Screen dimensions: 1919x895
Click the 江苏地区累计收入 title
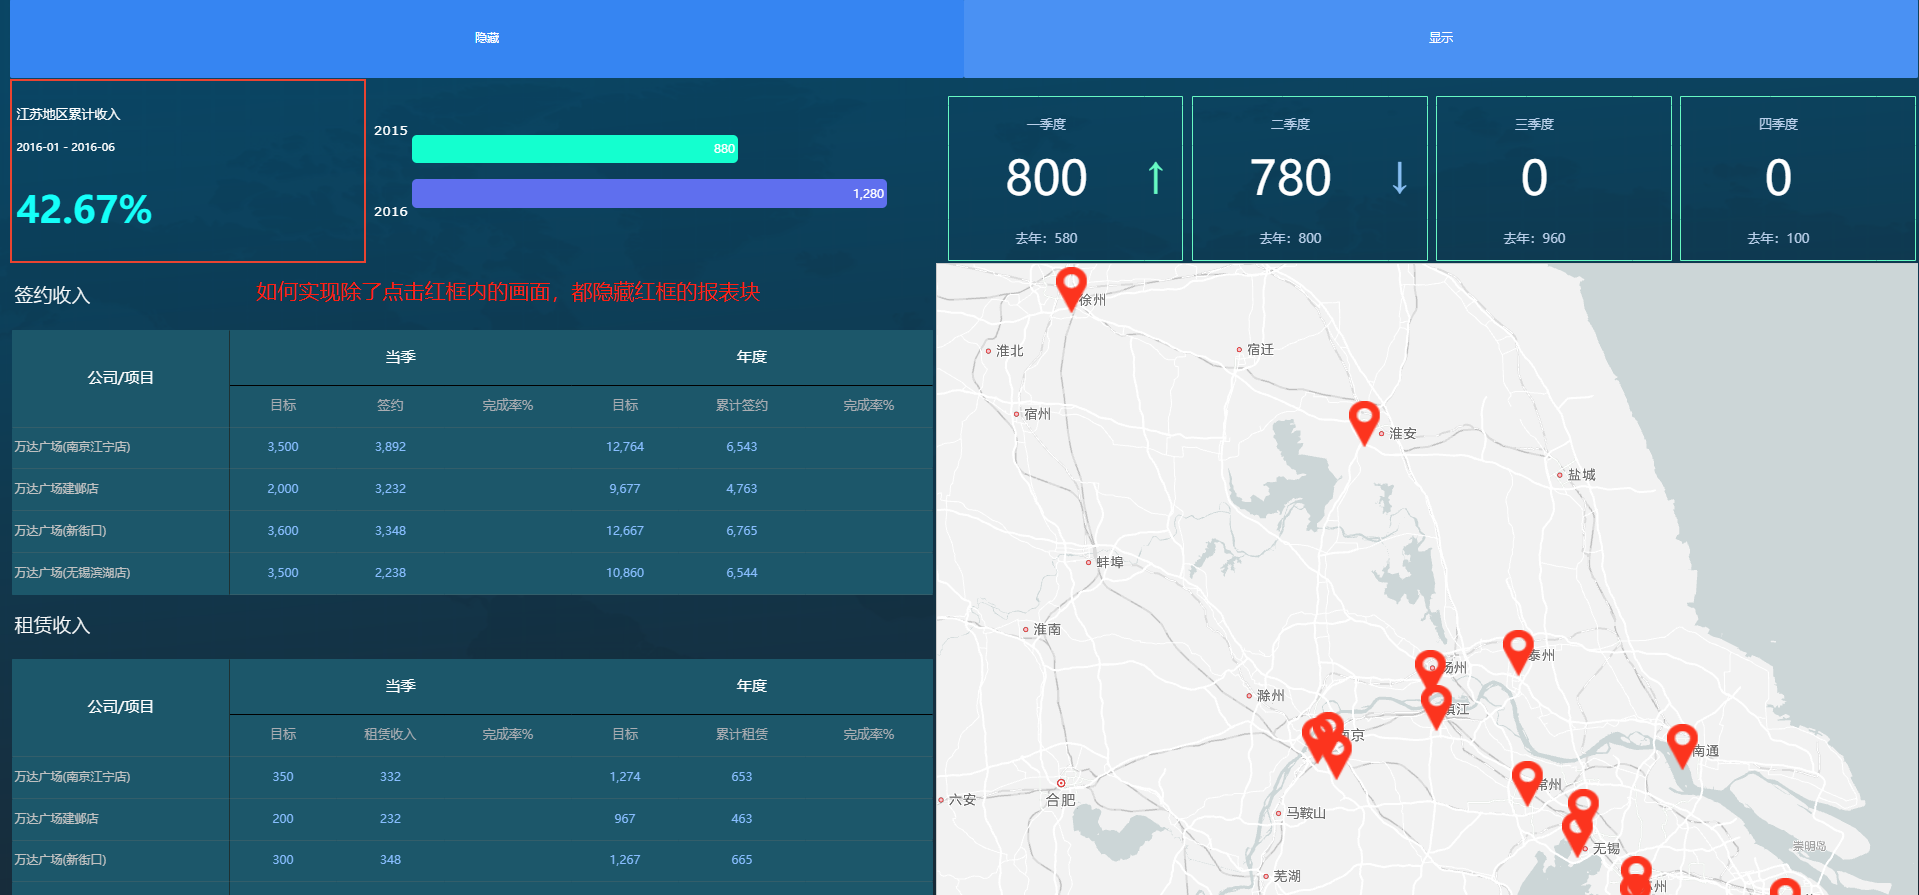point(68,114)
